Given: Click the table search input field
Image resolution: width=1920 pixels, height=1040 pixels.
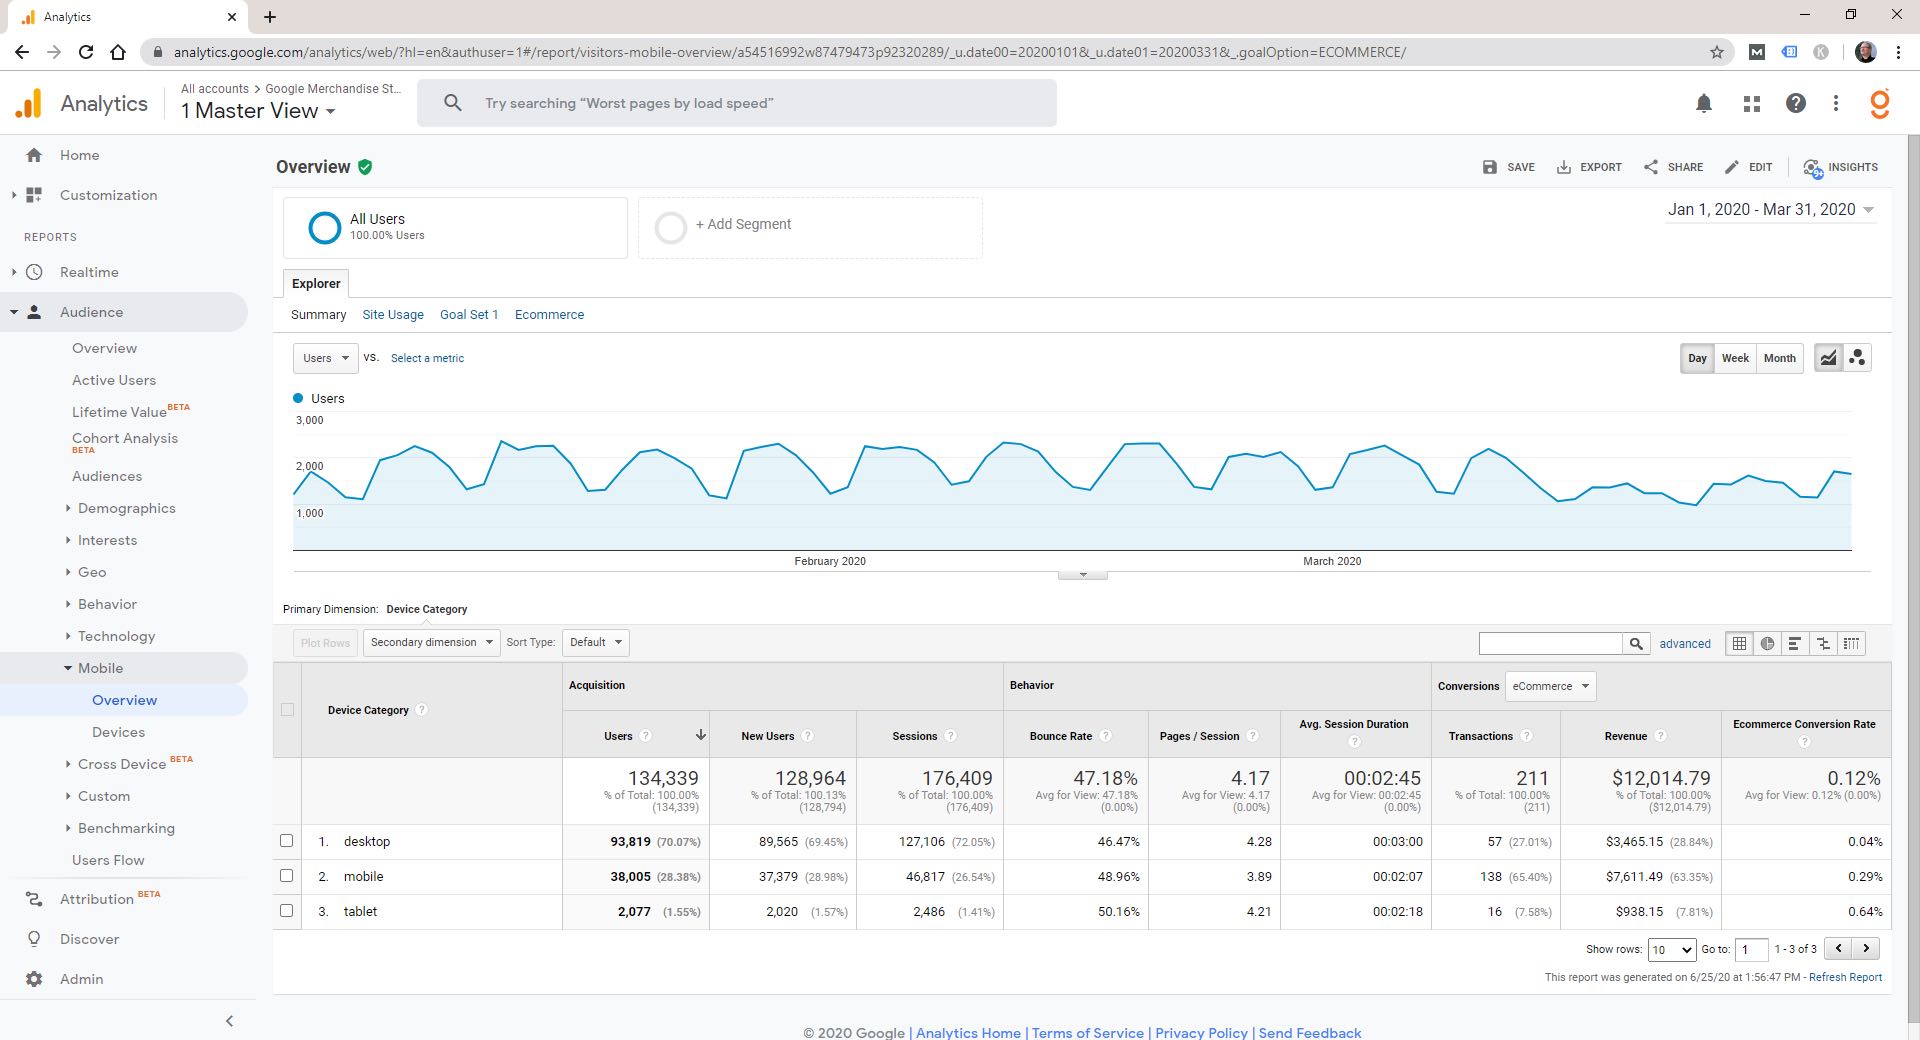Looking at the screenshot, I should pyautogui.click(x=1551, y=643).
